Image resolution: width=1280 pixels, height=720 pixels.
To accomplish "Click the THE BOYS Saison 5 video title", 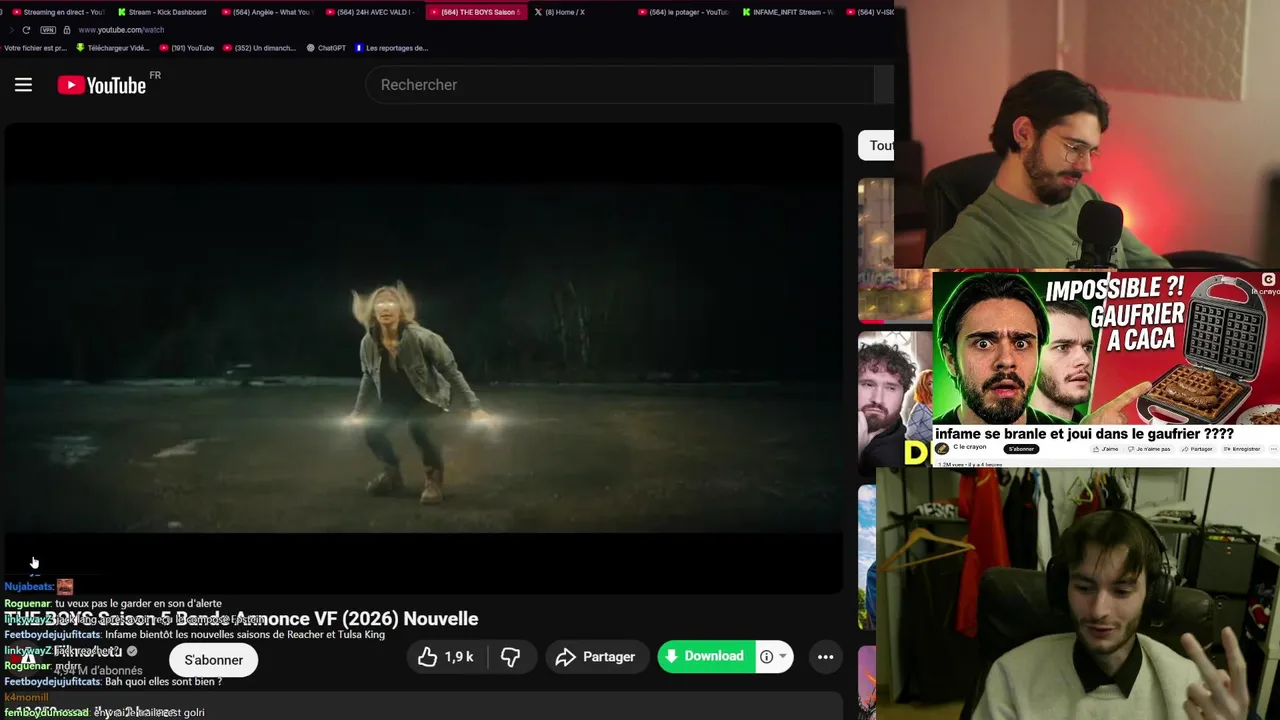I will coord(241,619).
